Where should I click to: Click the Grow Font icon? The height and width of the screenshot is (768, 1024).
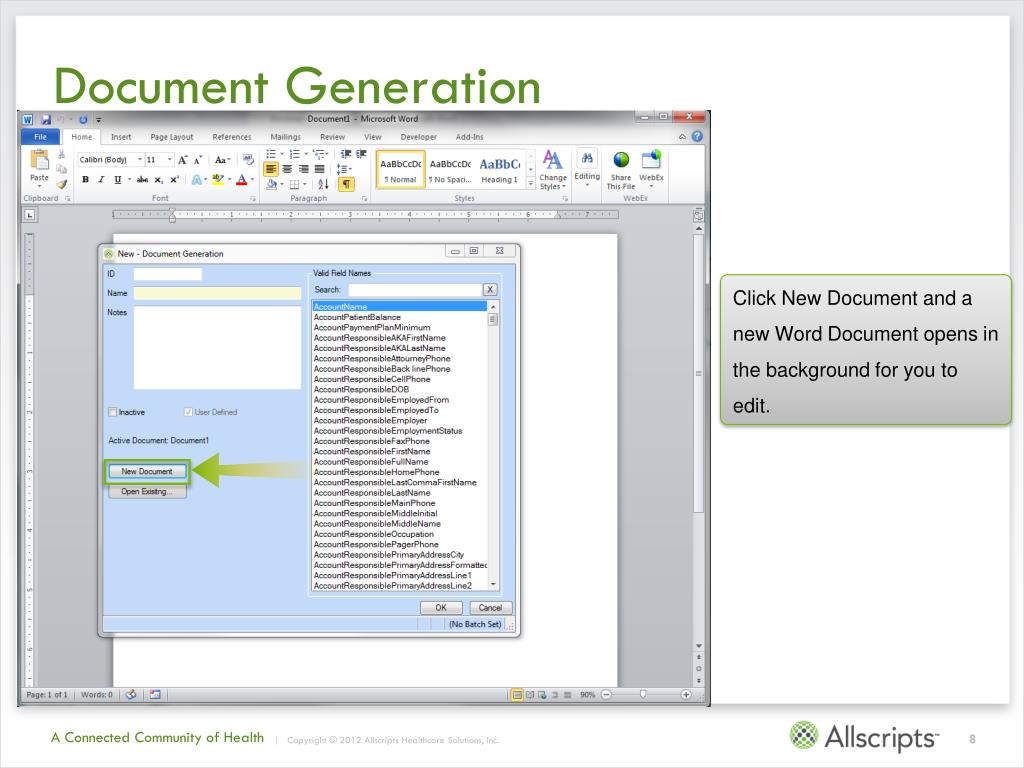click(183, 160)
